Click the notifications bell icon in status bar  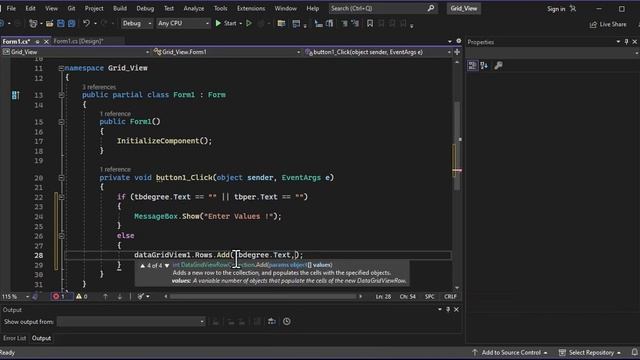click(635, 352)
